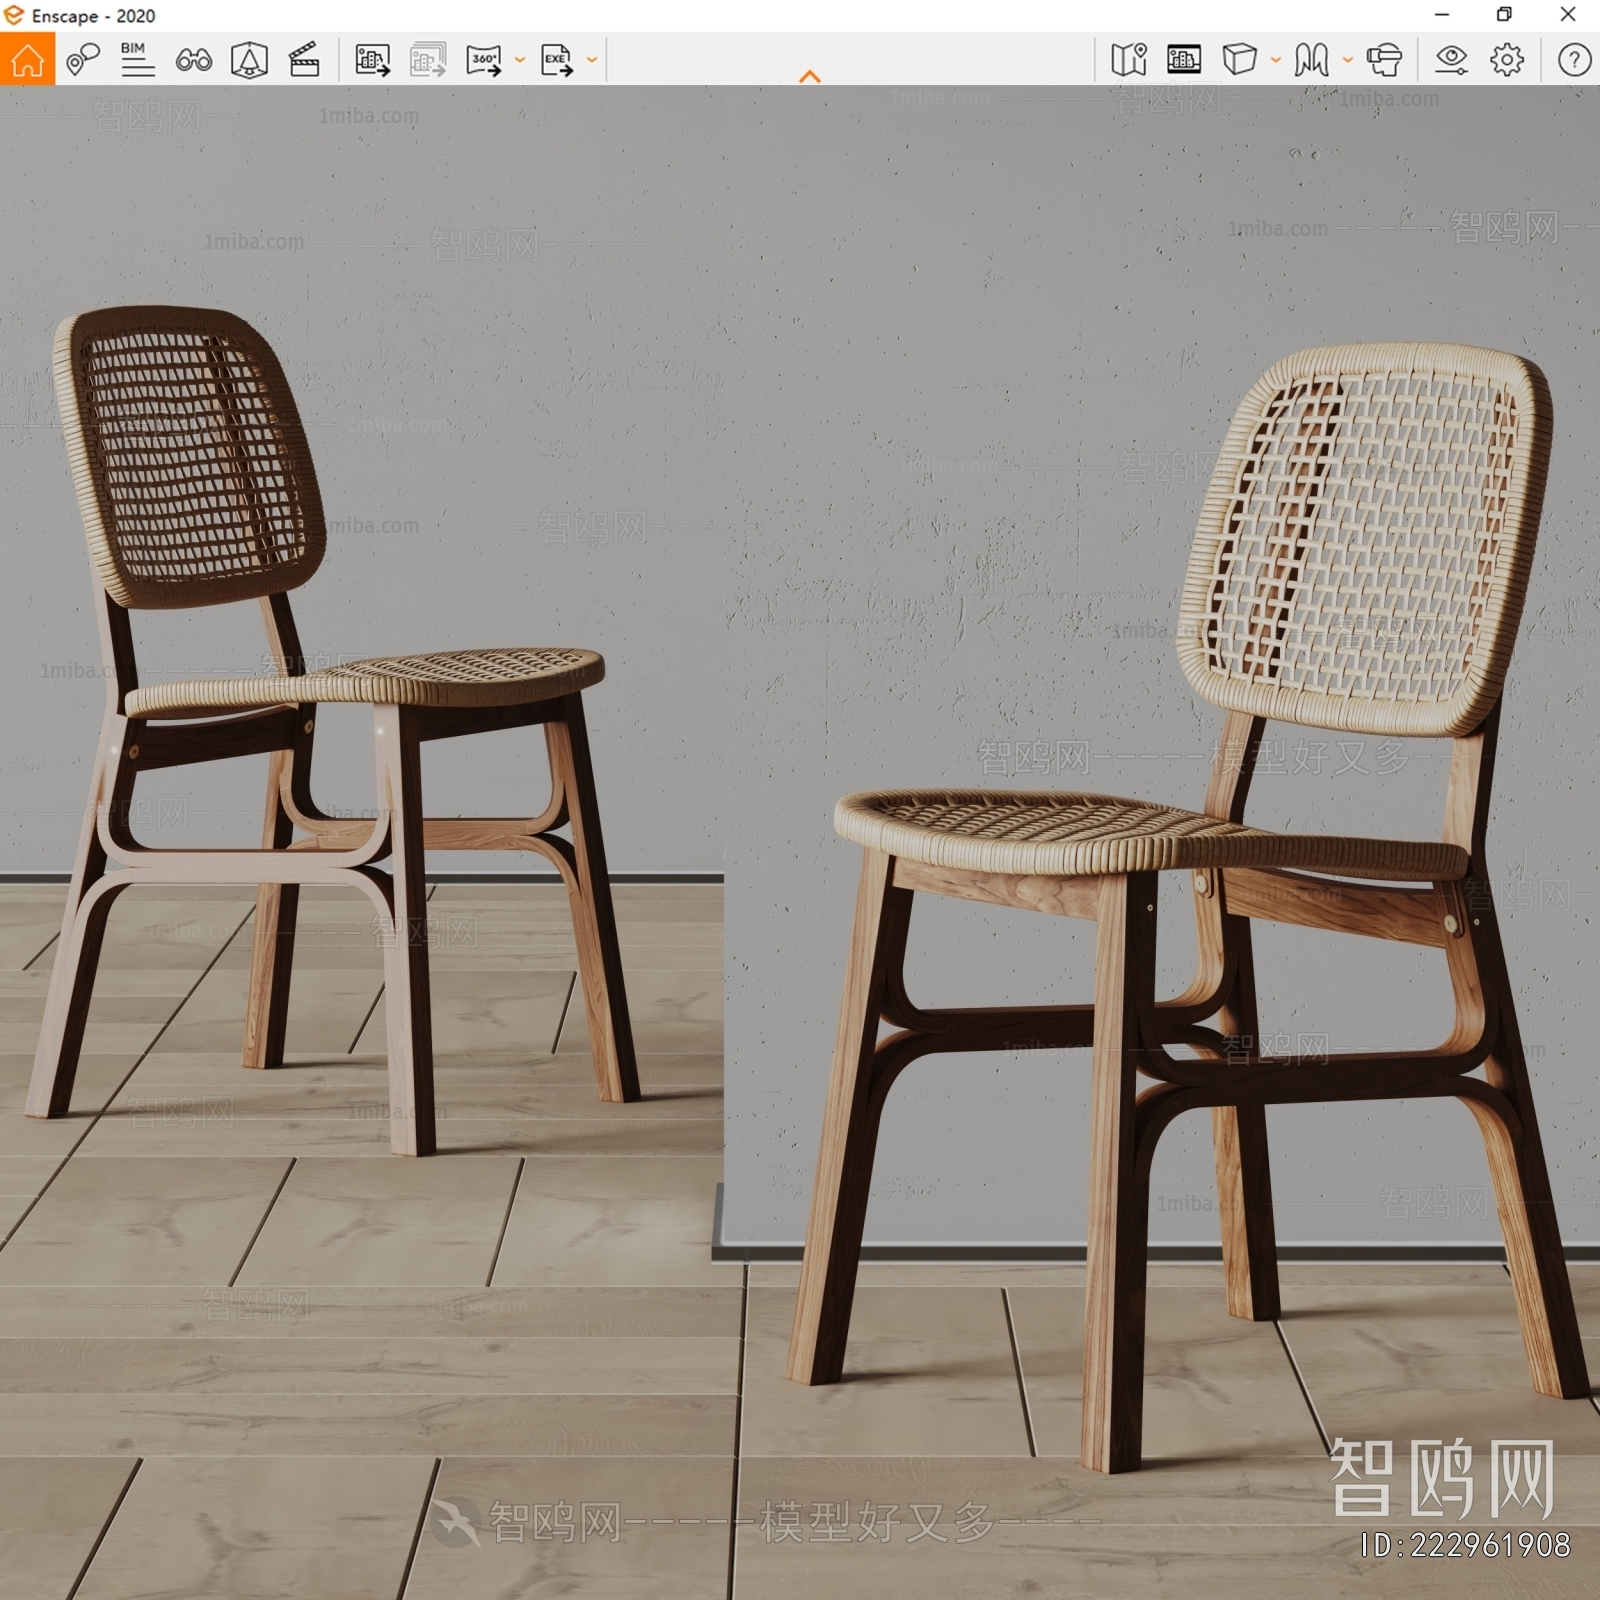This screenshot has height=1600, width=1600.
Task: Restore down the Enscape window
Action: pyautogui.click(x=1504, y=15)
